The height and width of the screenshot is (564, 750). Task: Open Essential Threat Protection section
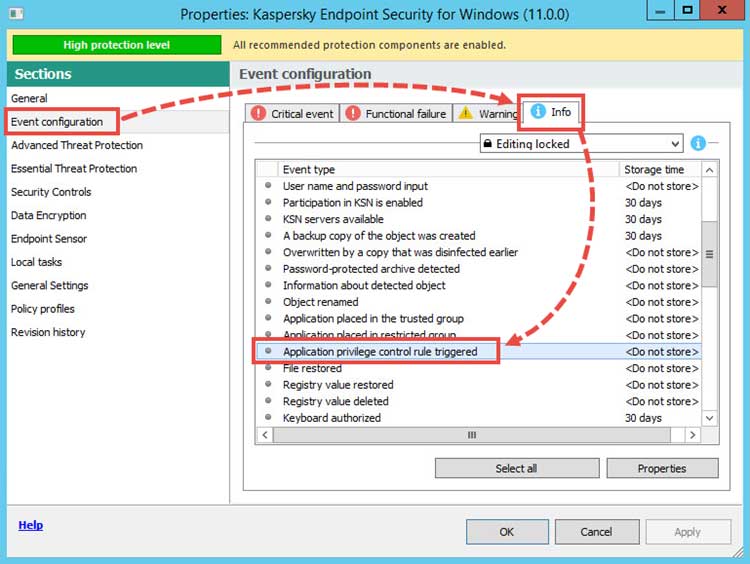(74, 169)
